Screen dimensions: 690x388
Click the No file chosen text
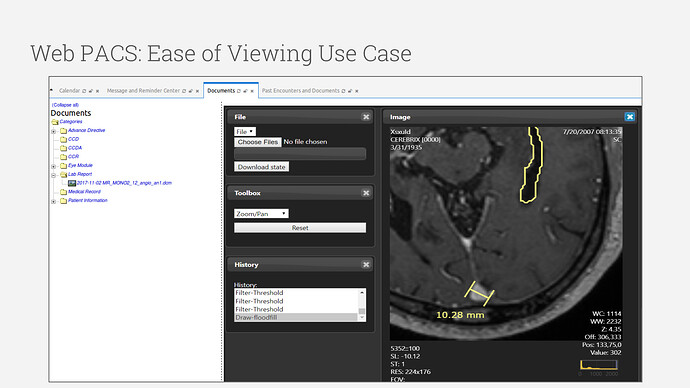[305, 142]
